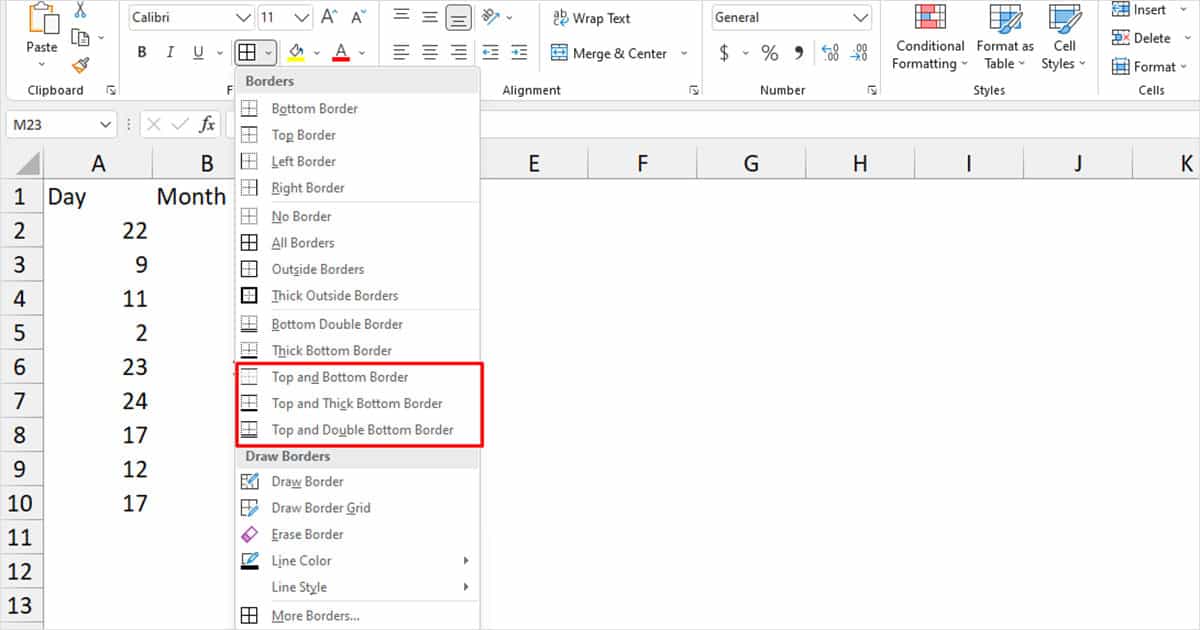
Task: Open Format as Table gallery
Action: tap(1005, 38)
